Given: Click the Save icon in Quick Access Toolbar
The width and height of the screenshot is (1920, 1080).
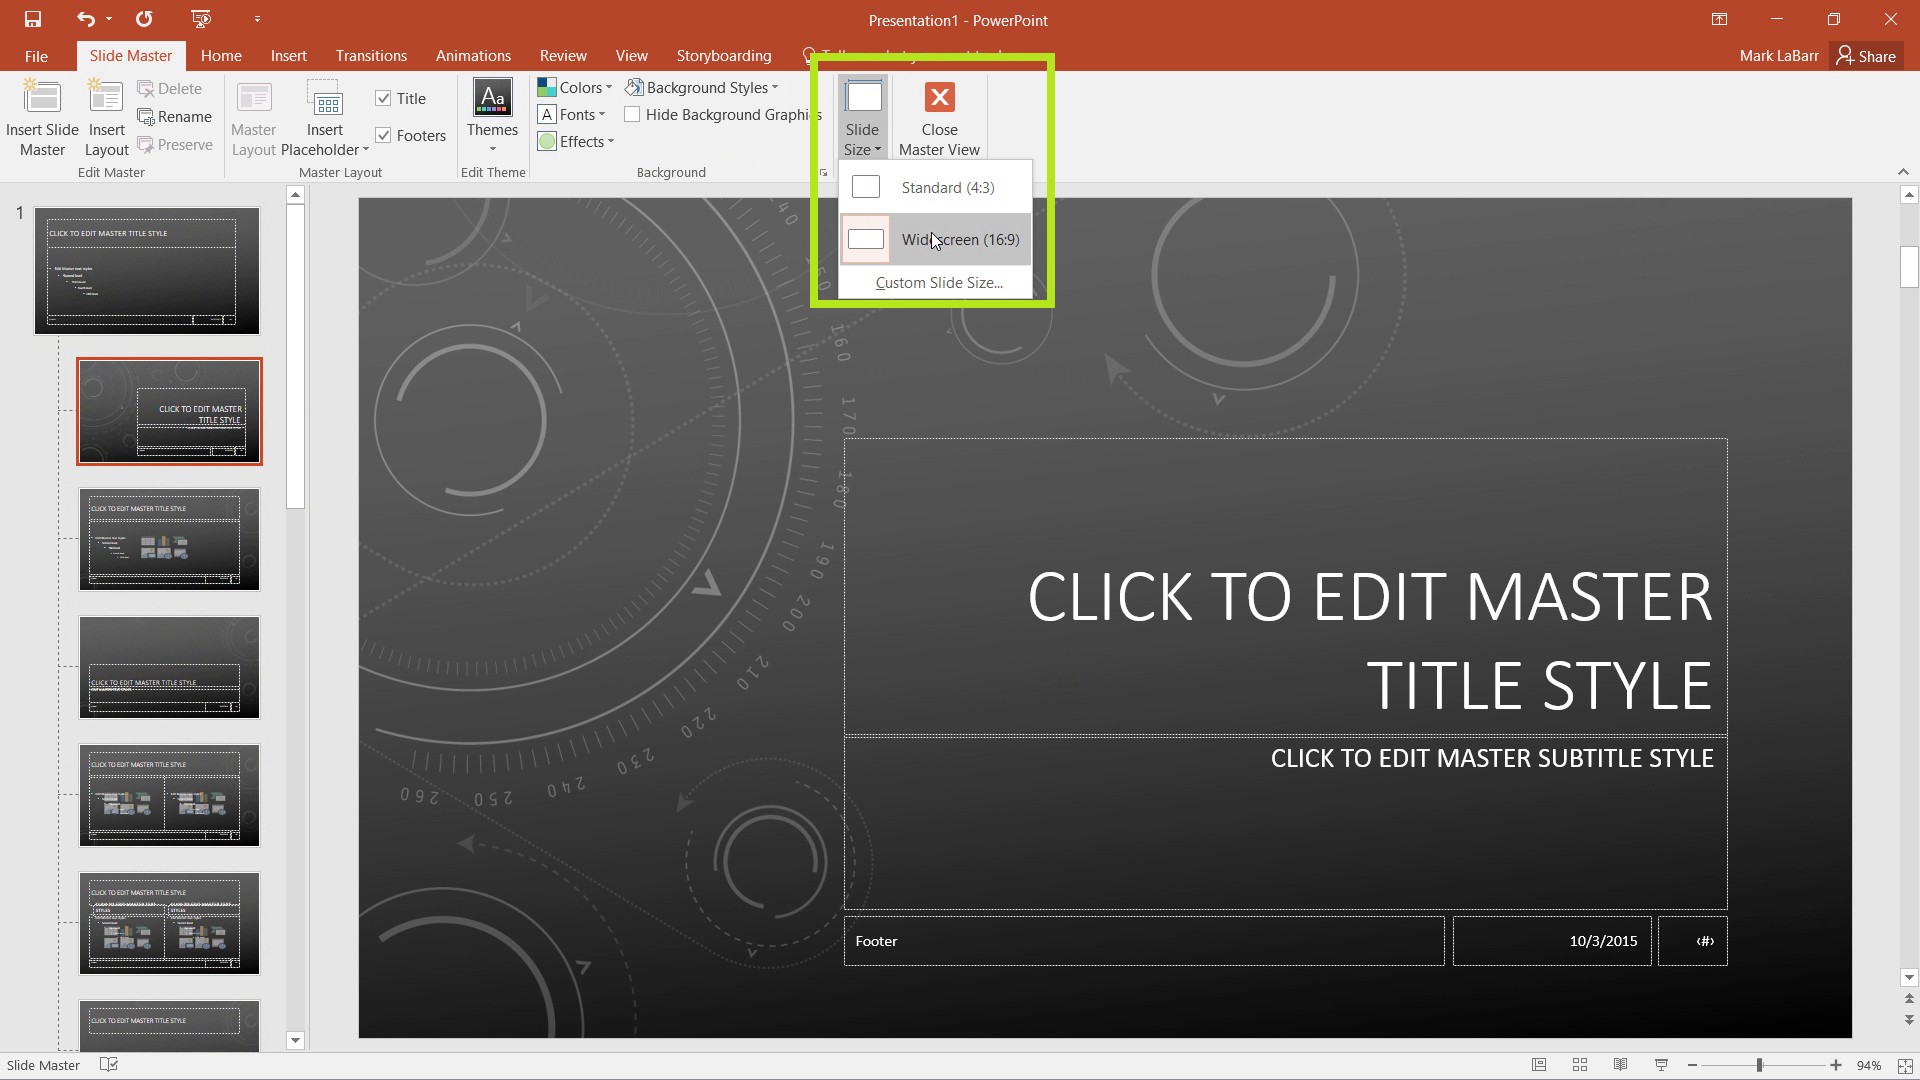Looking at the screenshot, I should tap(33, 19).
